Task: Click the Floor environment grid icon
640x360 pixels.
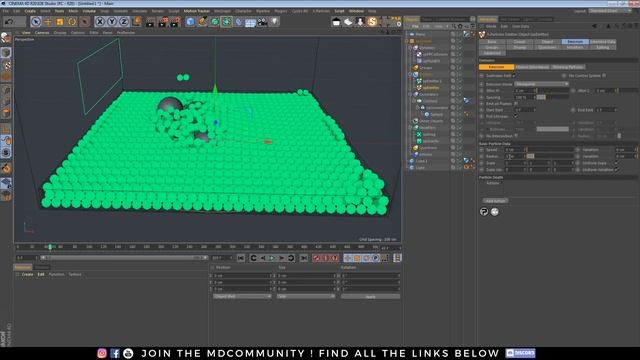Action: pyautogui.click(x=250, y=22)
